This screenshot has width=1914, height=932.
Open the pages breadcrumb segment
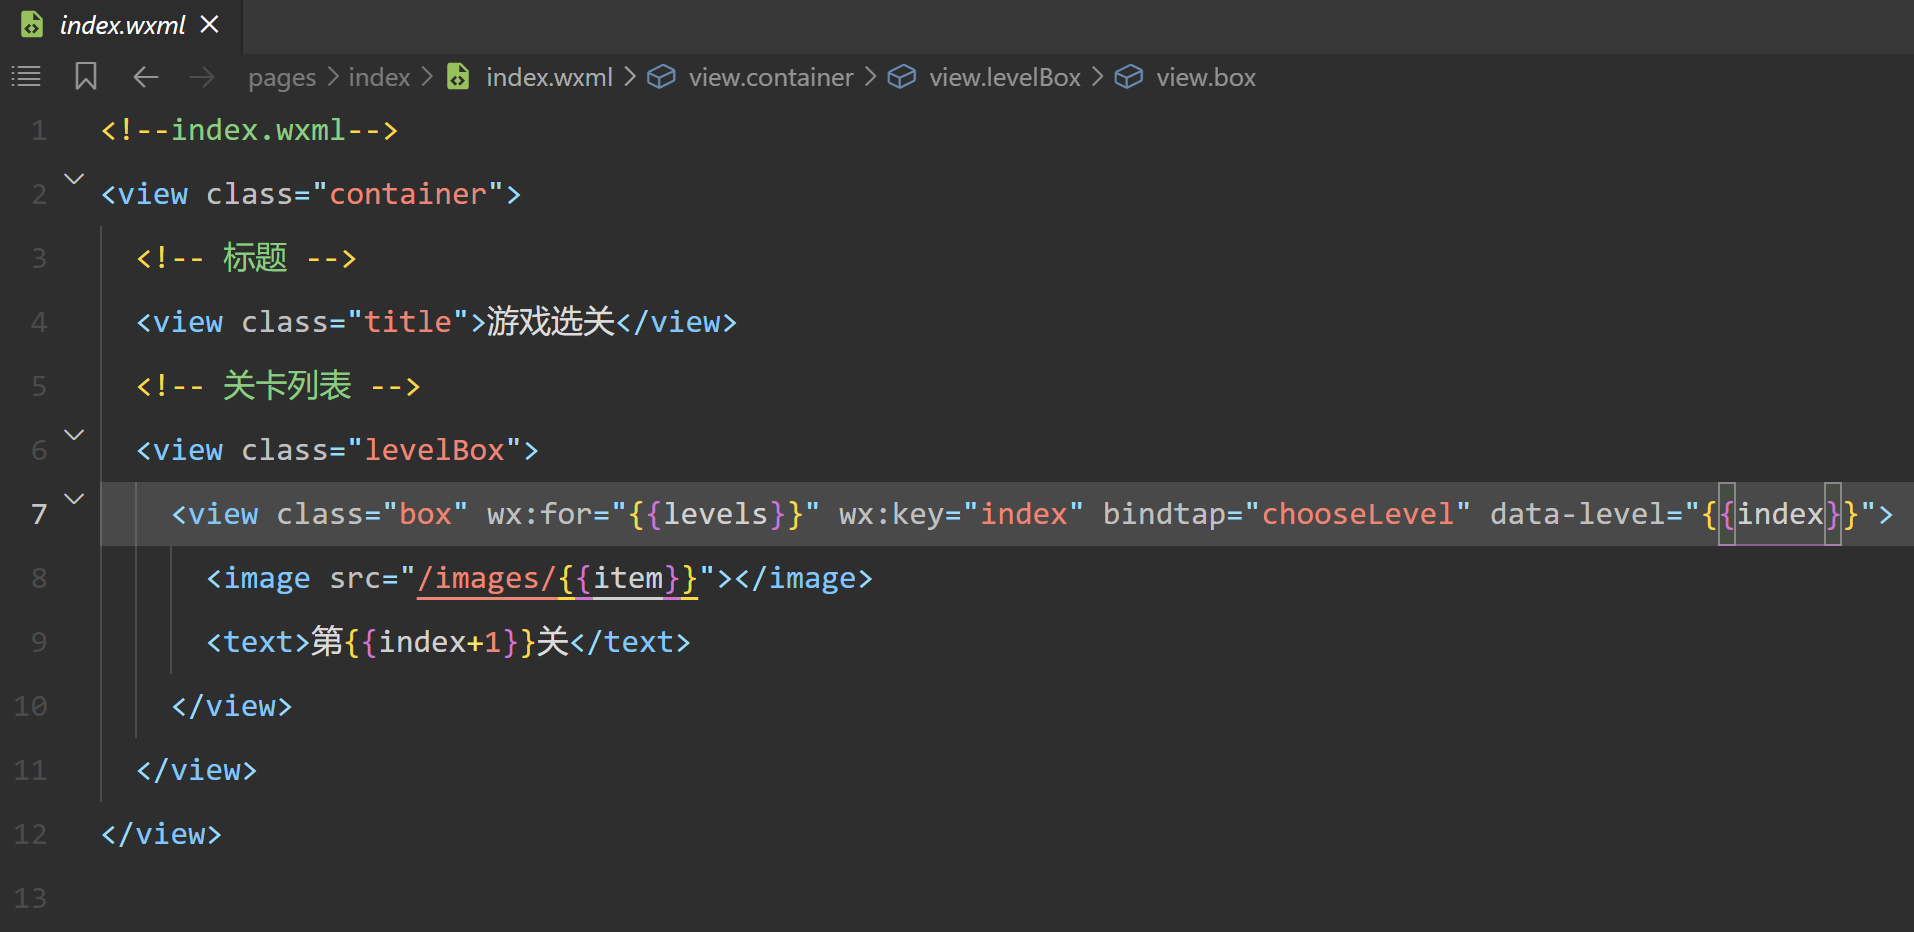(281, 77)
